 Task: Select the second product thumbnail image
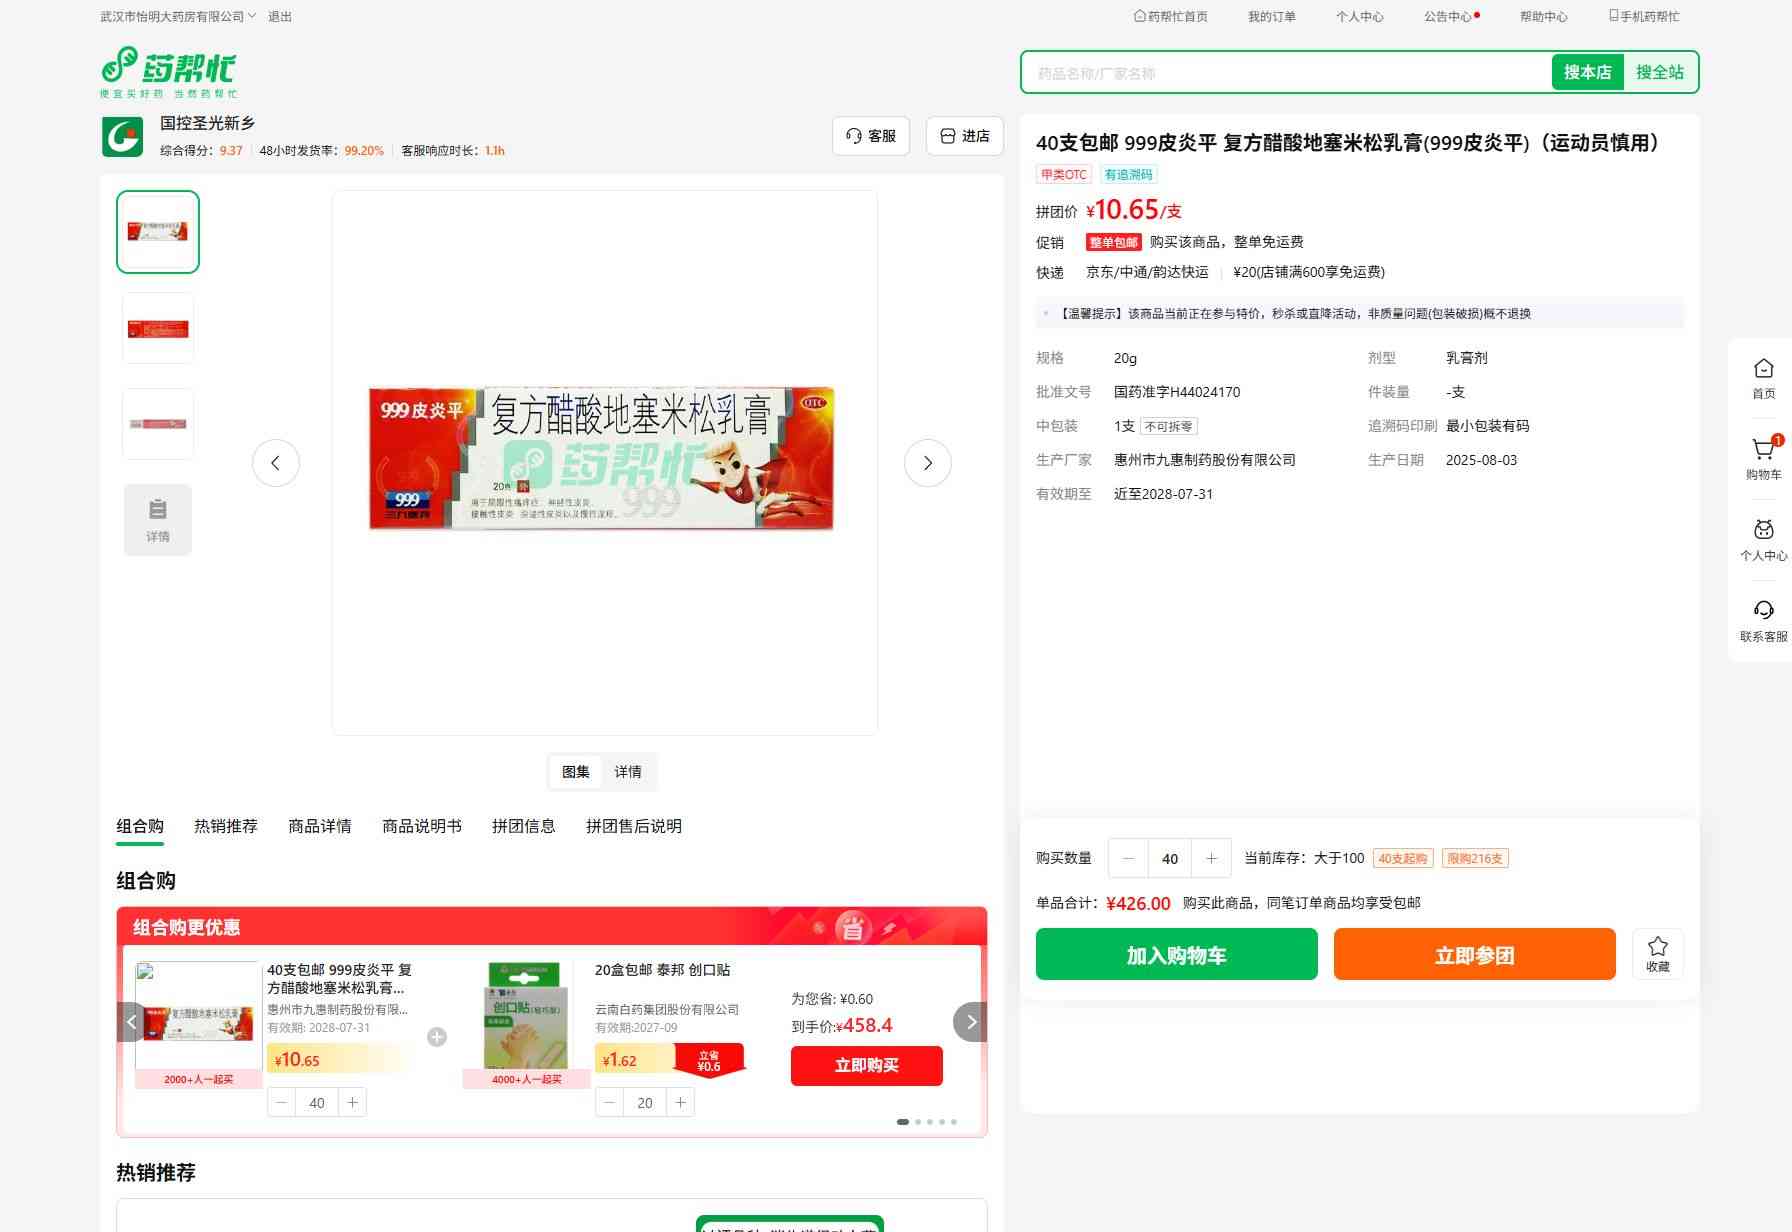tap(158, 328)
